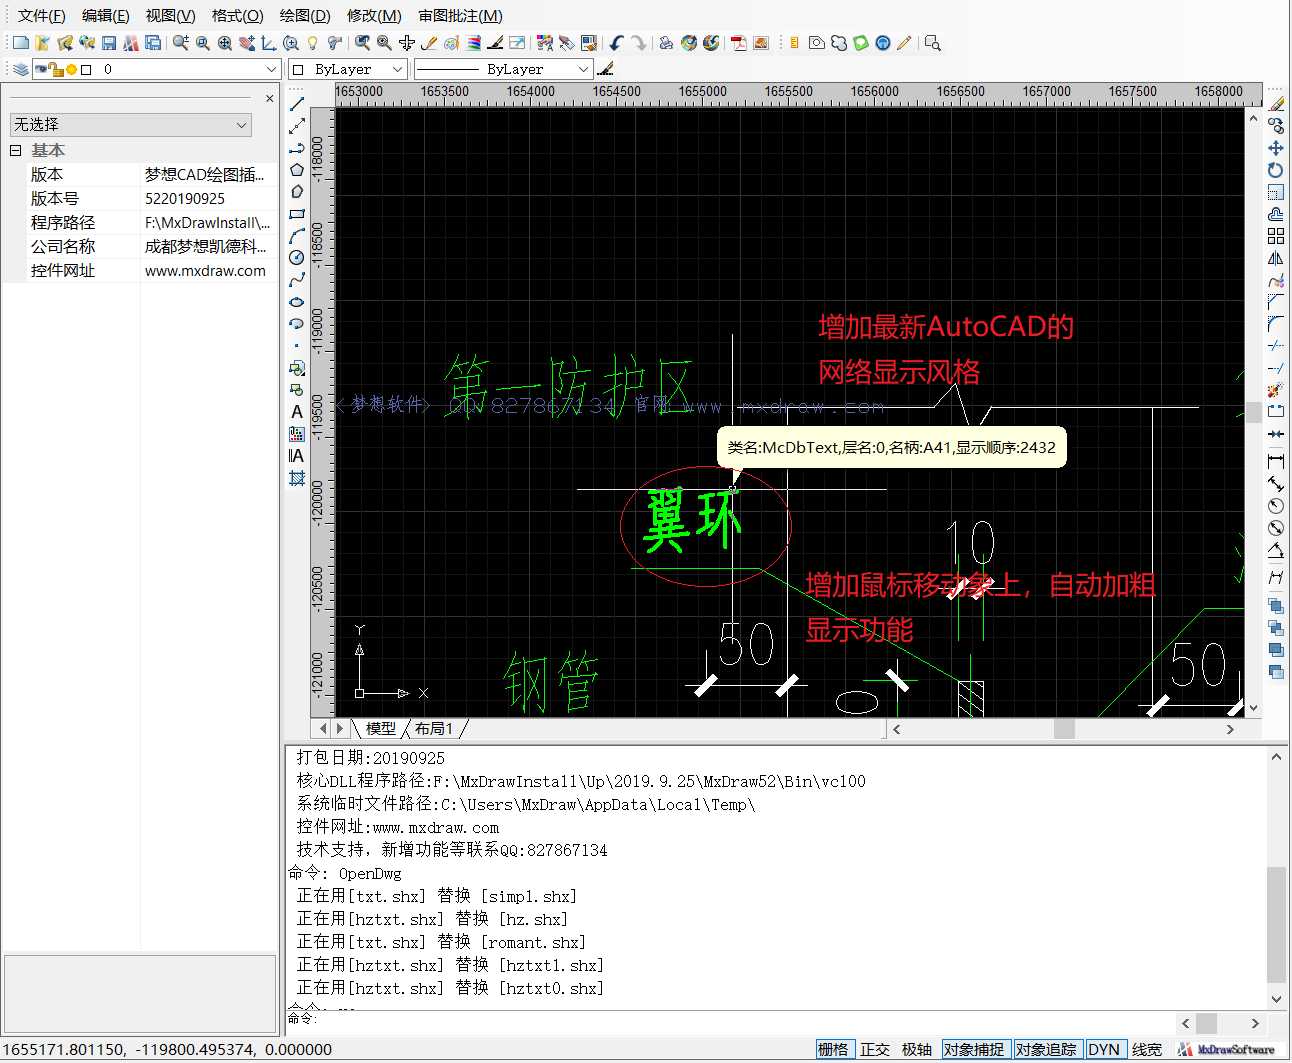Open the 格式(O) menu

coord(238,16)
